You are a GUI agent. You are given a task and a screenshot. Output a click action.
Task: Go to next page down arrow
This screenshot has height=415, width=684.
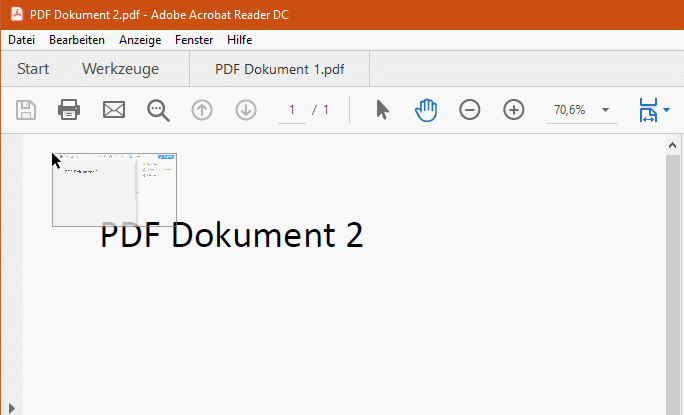[x=246, y=110]
